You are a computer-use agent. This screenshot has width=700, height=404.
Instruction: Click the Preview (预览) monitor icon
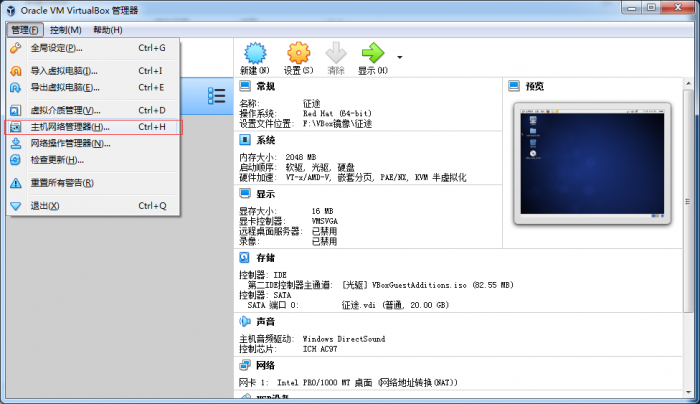pos(514,86)
